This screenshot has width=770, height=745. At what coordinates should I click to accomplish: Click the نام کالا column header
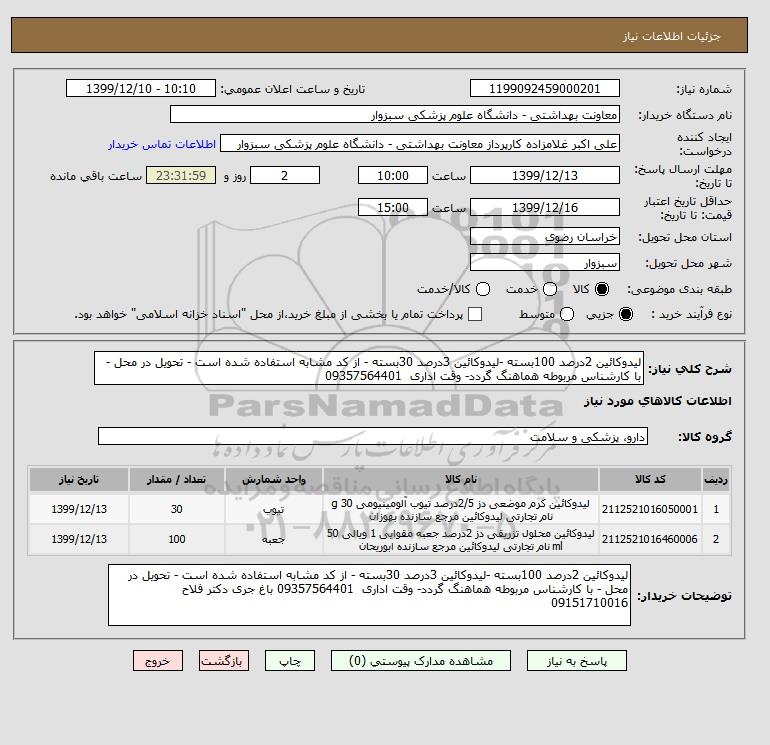click(461, 479)
